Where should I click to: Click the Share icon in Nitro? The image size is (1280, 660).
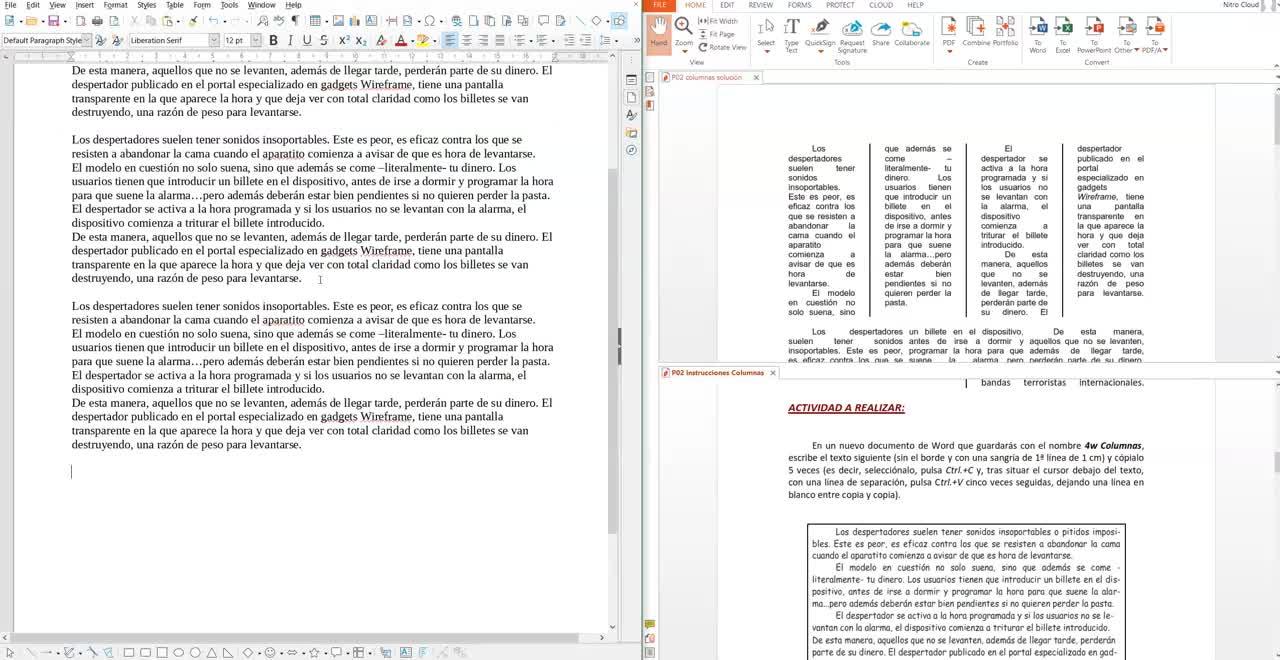point(880,33)
